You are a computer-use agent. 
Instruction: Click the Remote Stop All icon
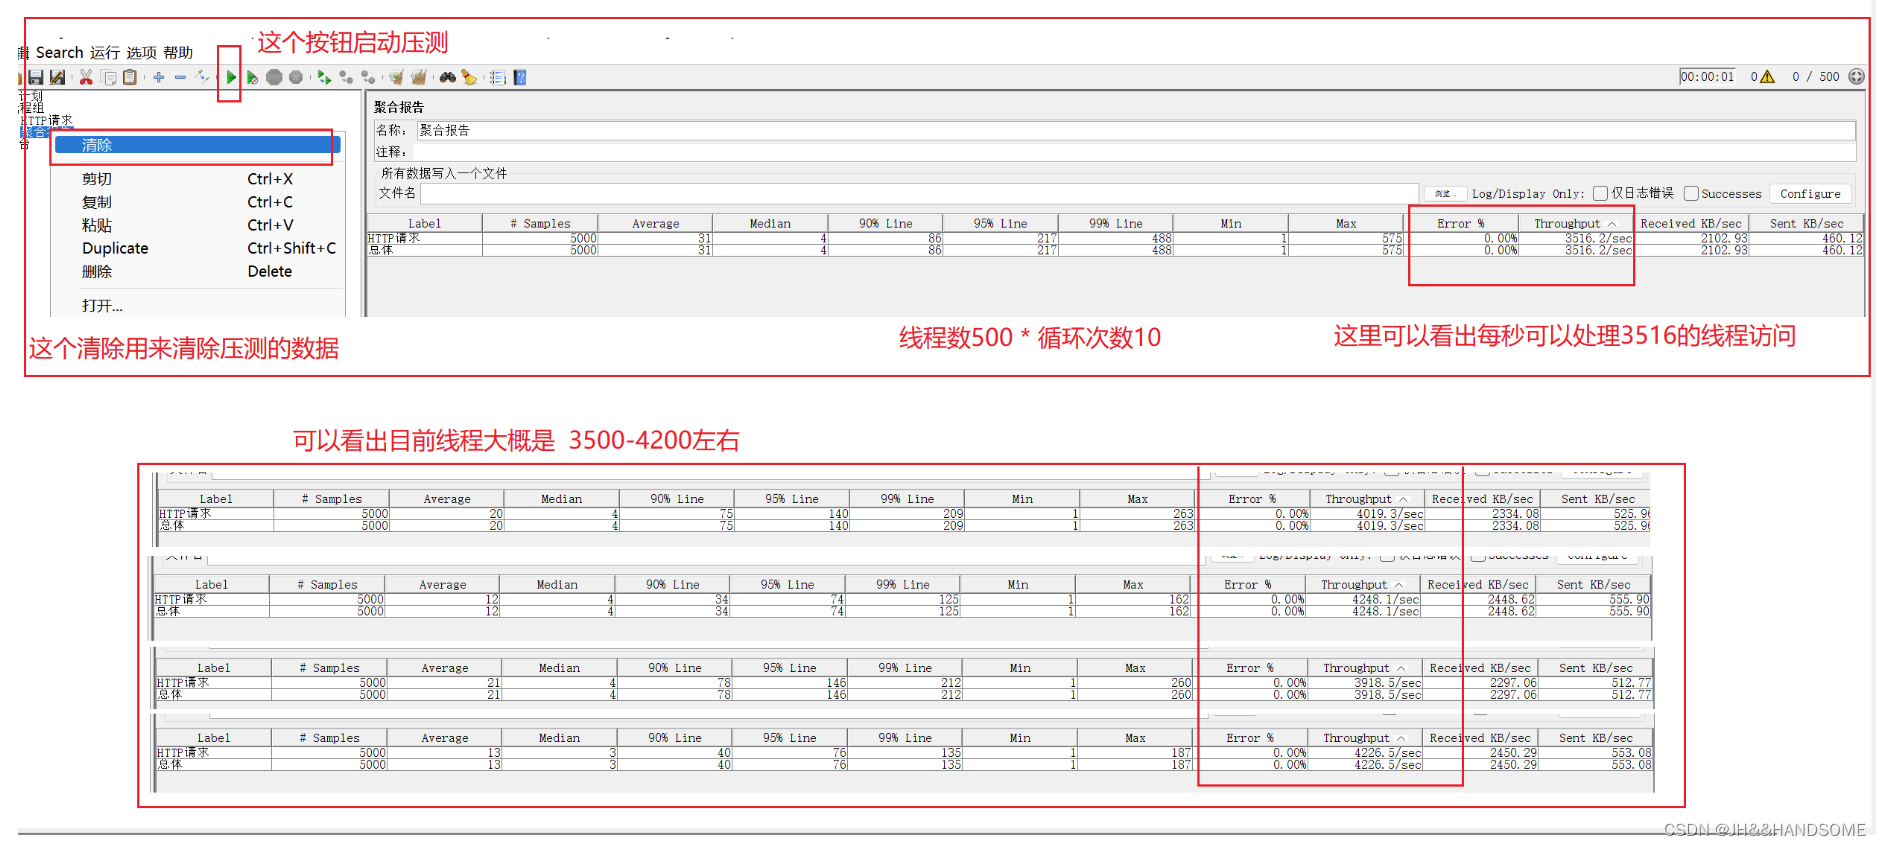368,77
